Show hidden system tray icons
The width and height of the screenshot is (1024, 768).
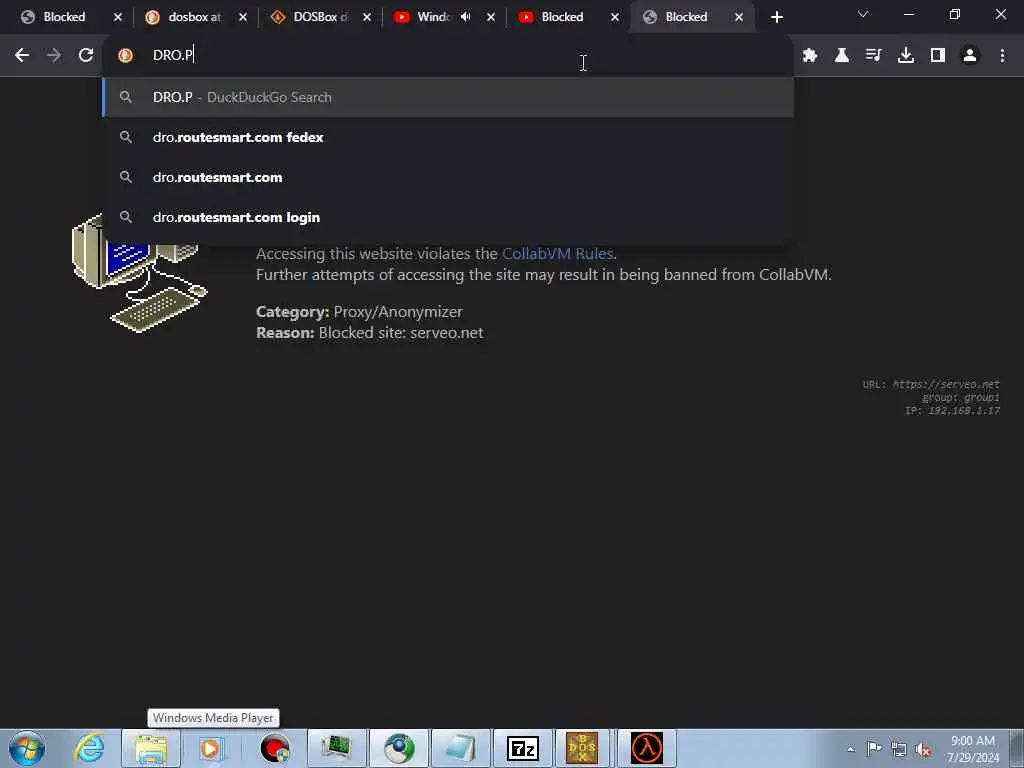pyautogui.click(x=850, y=749)
